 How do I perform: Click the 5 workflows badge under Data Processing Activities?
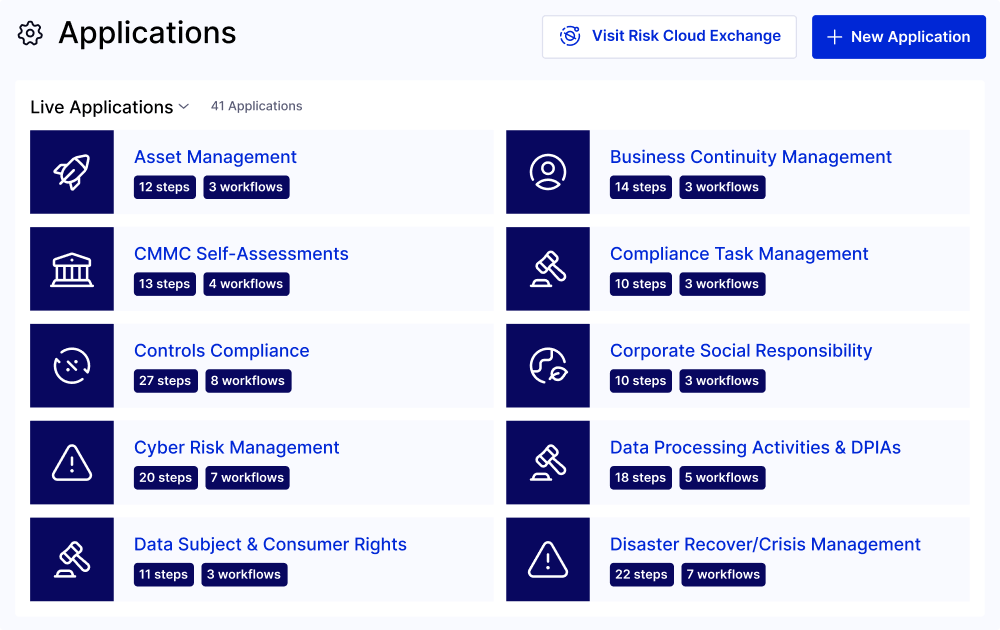point(722,478)
